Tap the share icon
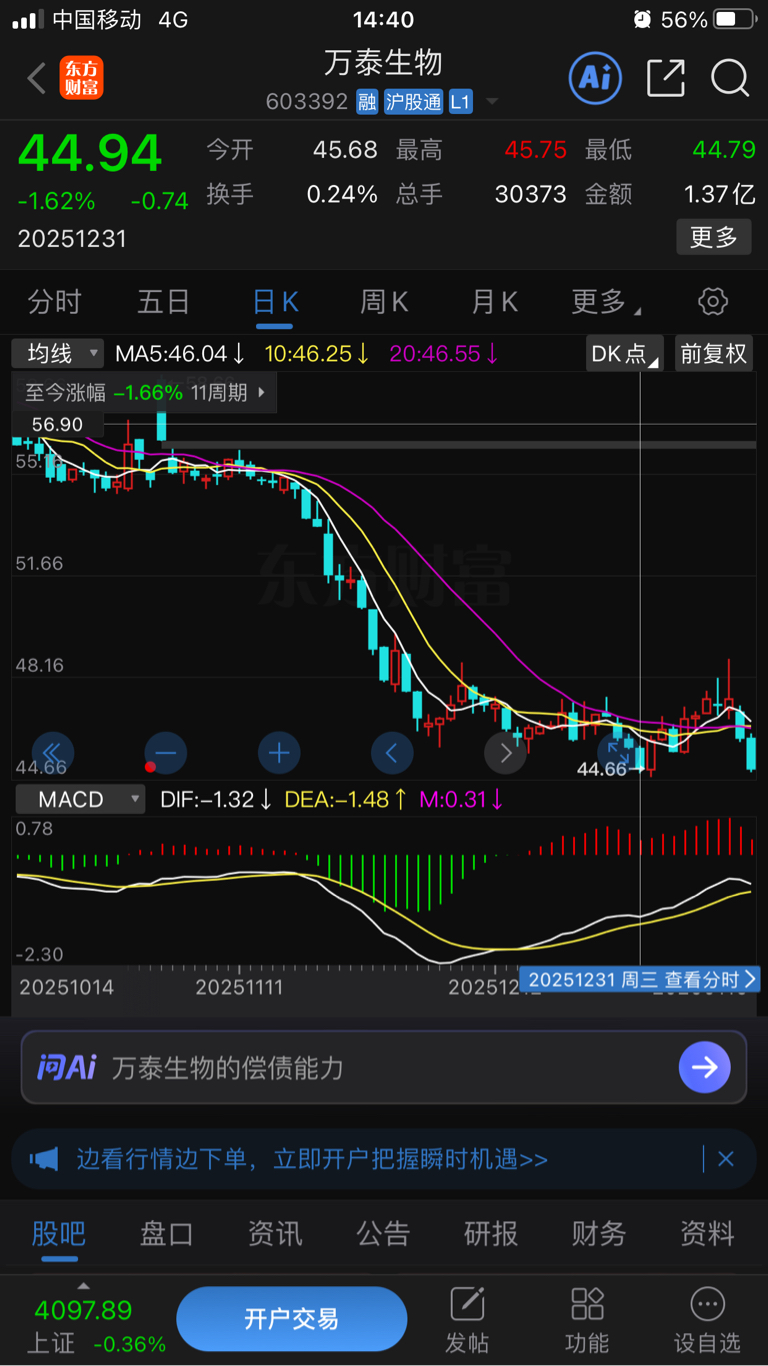 666,78
